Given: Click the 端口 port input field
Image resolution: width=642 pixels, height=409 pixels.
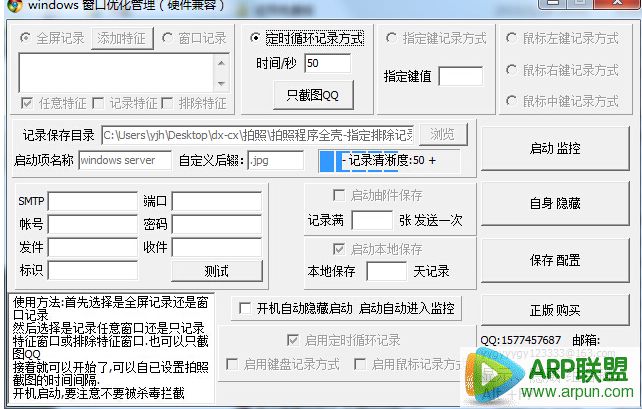Looking at the screenshot, I should 217,201.
